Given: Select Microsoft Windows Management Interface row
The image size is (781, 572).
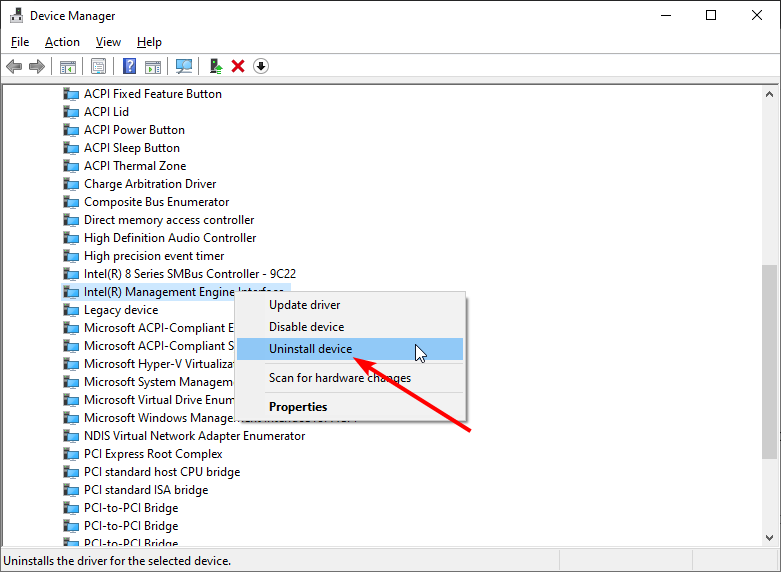Looking at the screenshot, I should click(x=159, y=418).
